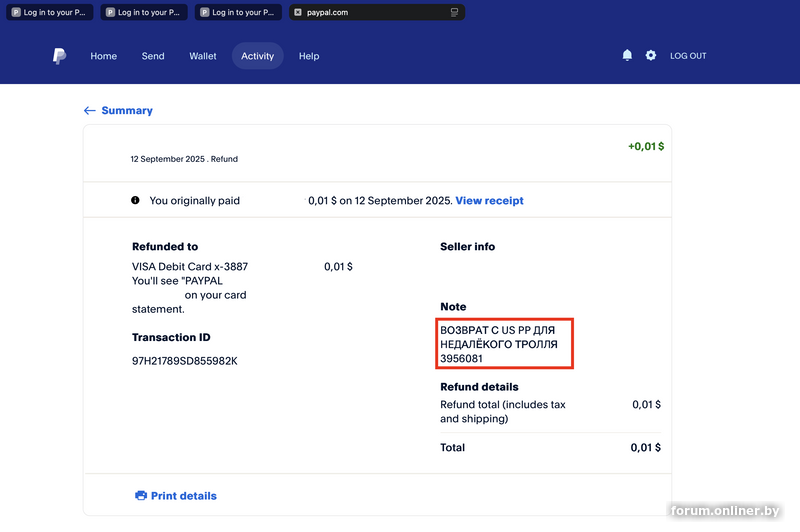Open the Send menu item

pos(153,56)
